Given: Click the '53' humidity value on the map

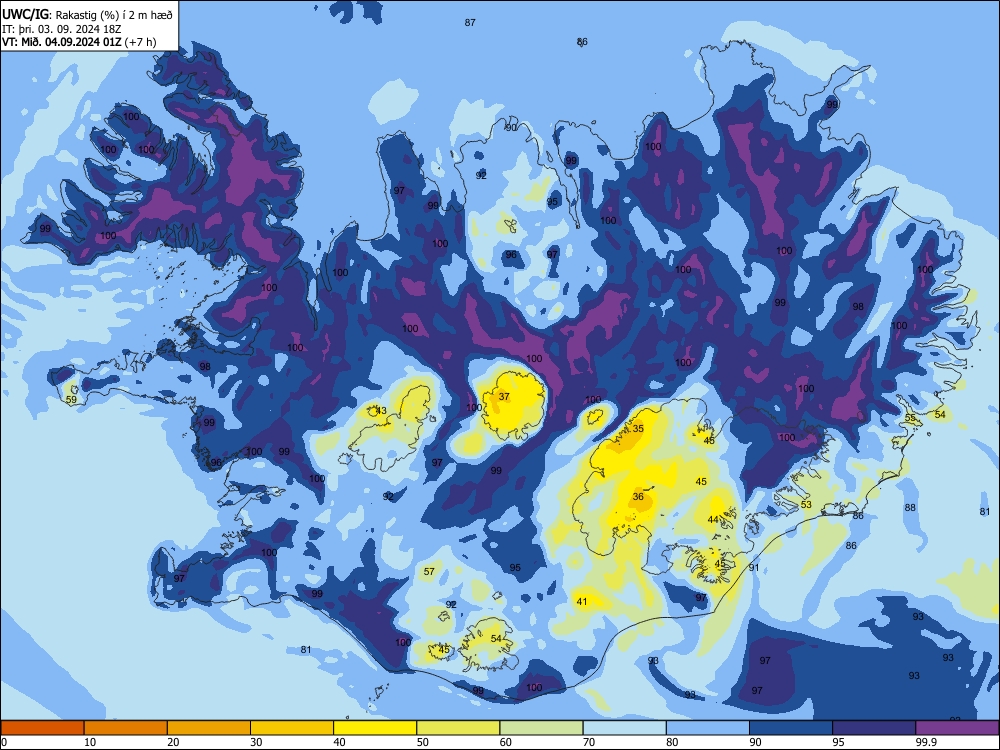Looking at the screenshot, I should pos(806,504).
